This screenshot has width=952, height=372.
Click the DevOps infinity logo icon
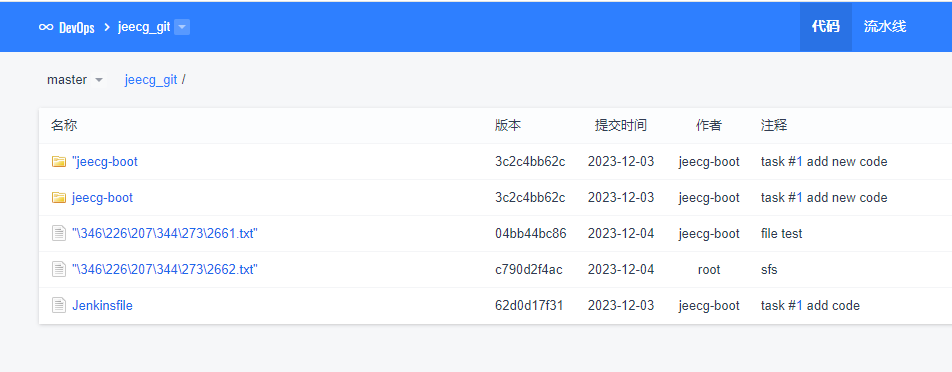click(46, 27)
